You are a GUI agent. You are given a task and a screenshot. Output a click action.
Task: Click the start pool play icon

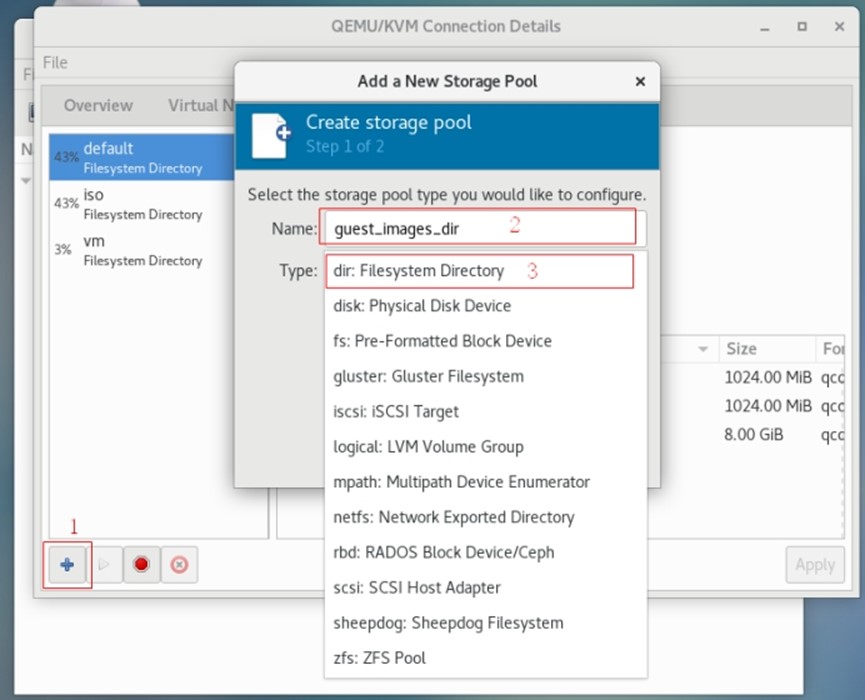(x=104, y=564)
